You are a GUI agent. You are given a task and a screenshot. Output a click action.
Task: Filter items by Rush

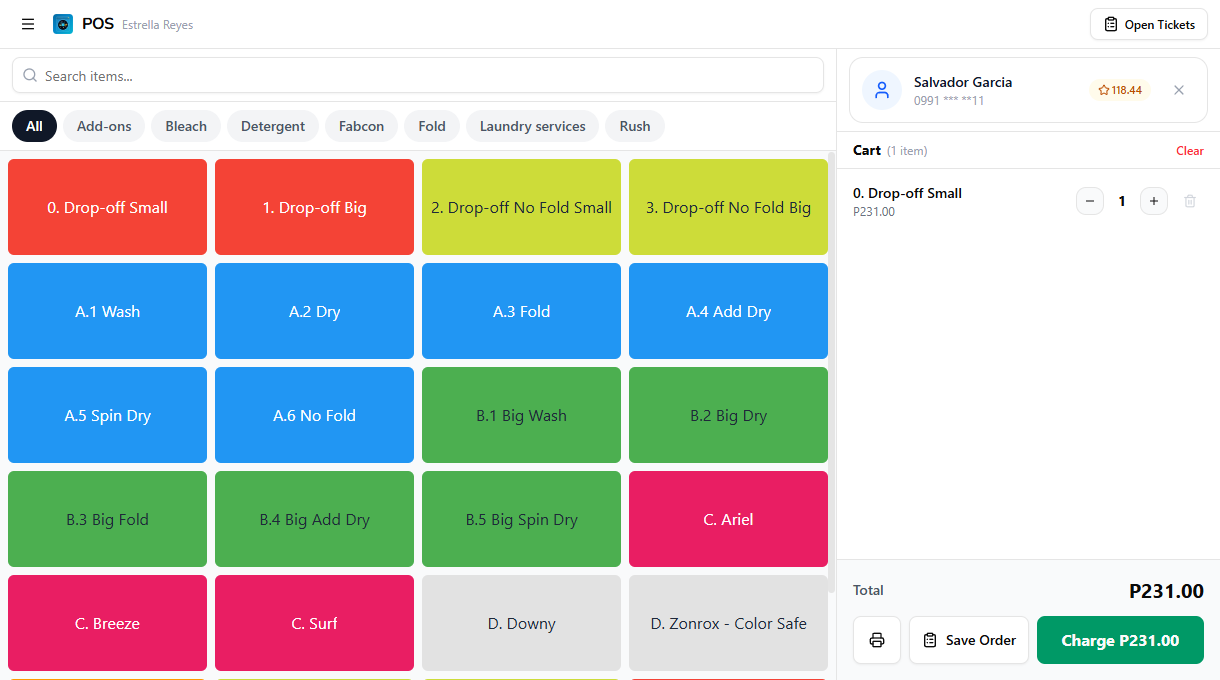635,126
